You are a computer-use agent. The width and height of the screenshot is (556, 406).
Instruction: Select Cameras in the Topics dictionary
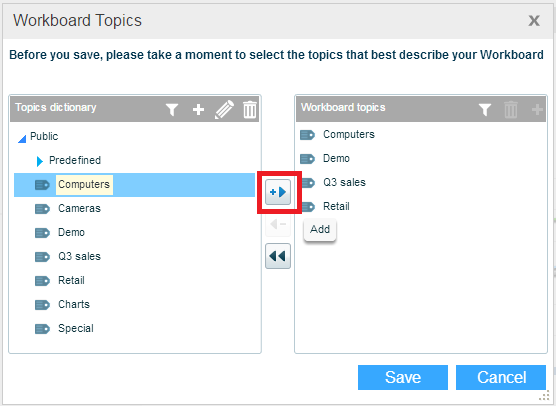pos(79,208)
